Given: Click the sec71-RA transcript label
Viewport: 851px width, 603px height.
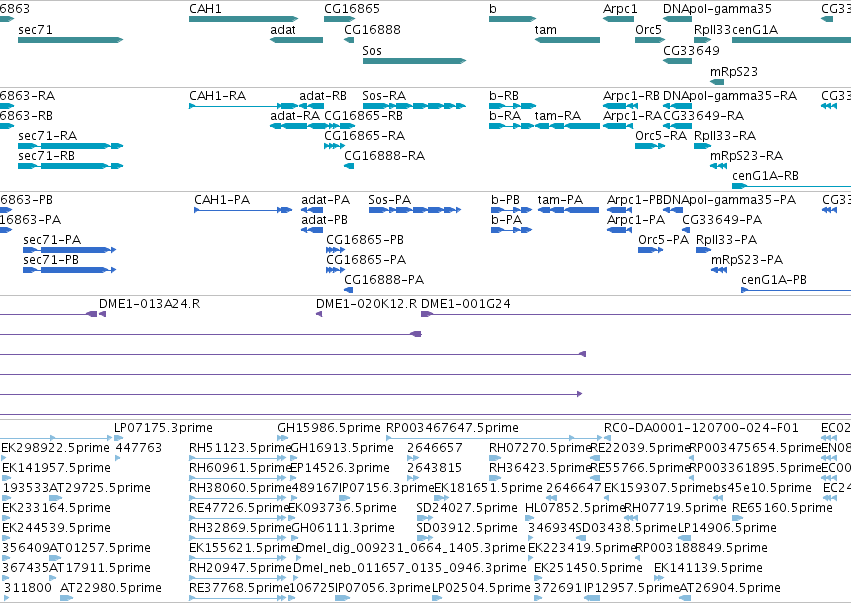Looking at the screenshot, I should coord(47,136).
